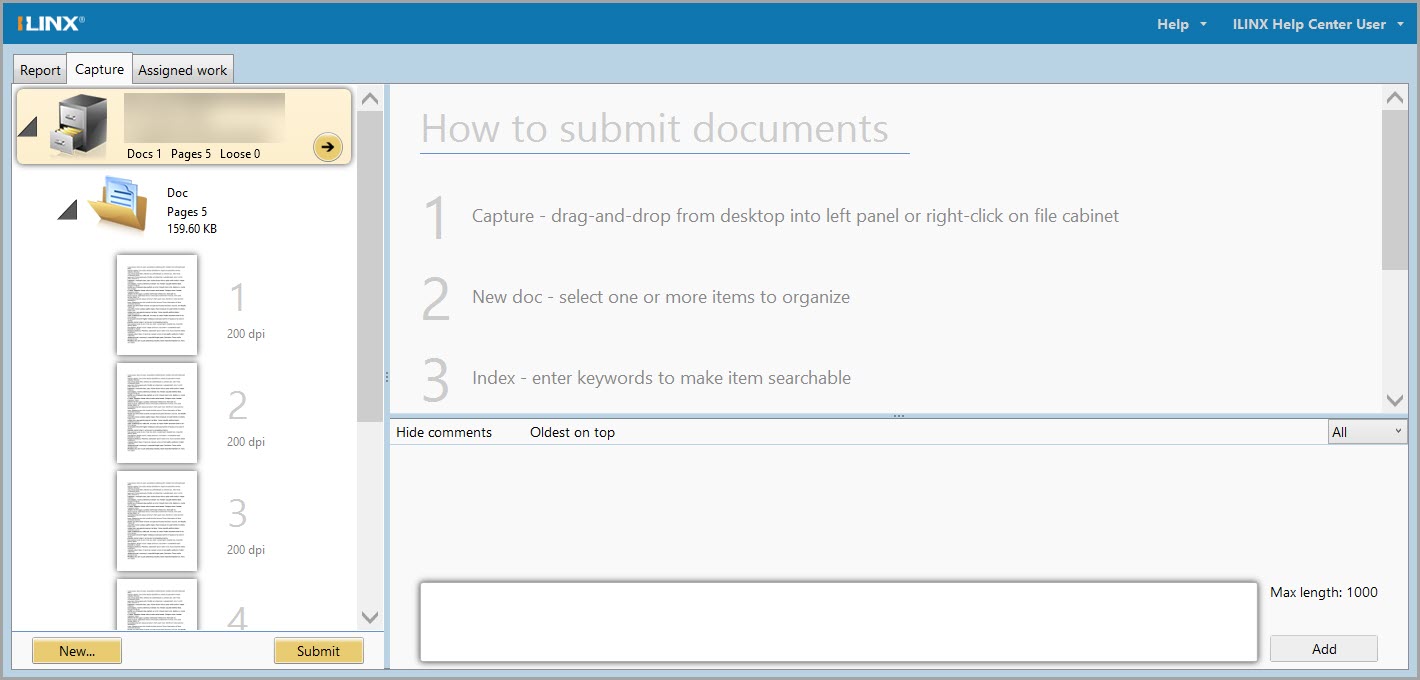Click Add to post comment

(1323, 649)
